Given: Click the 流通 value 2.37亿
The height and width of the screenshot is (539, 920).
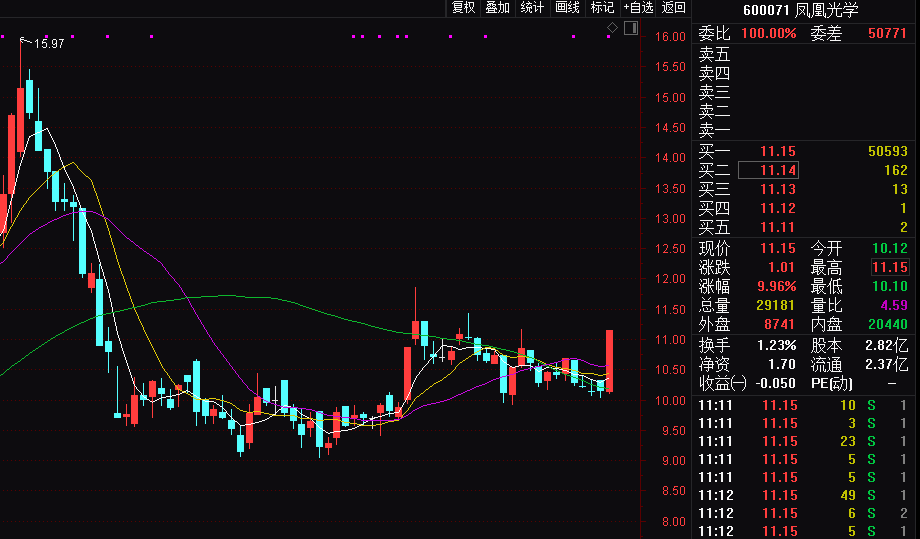Looking at the screenshot, I should [x=887, y=364].
